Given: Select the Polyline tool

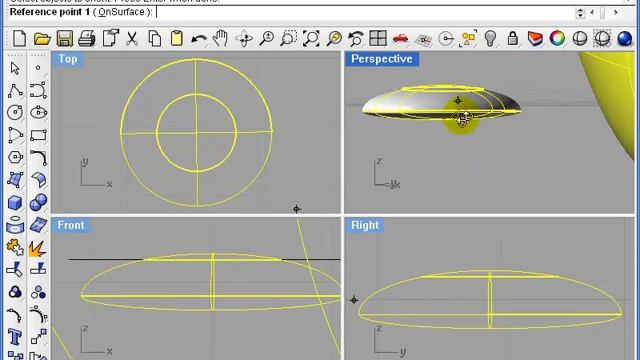Looking at the screenshot, I should pyautogui.click(x=15, y=91).
